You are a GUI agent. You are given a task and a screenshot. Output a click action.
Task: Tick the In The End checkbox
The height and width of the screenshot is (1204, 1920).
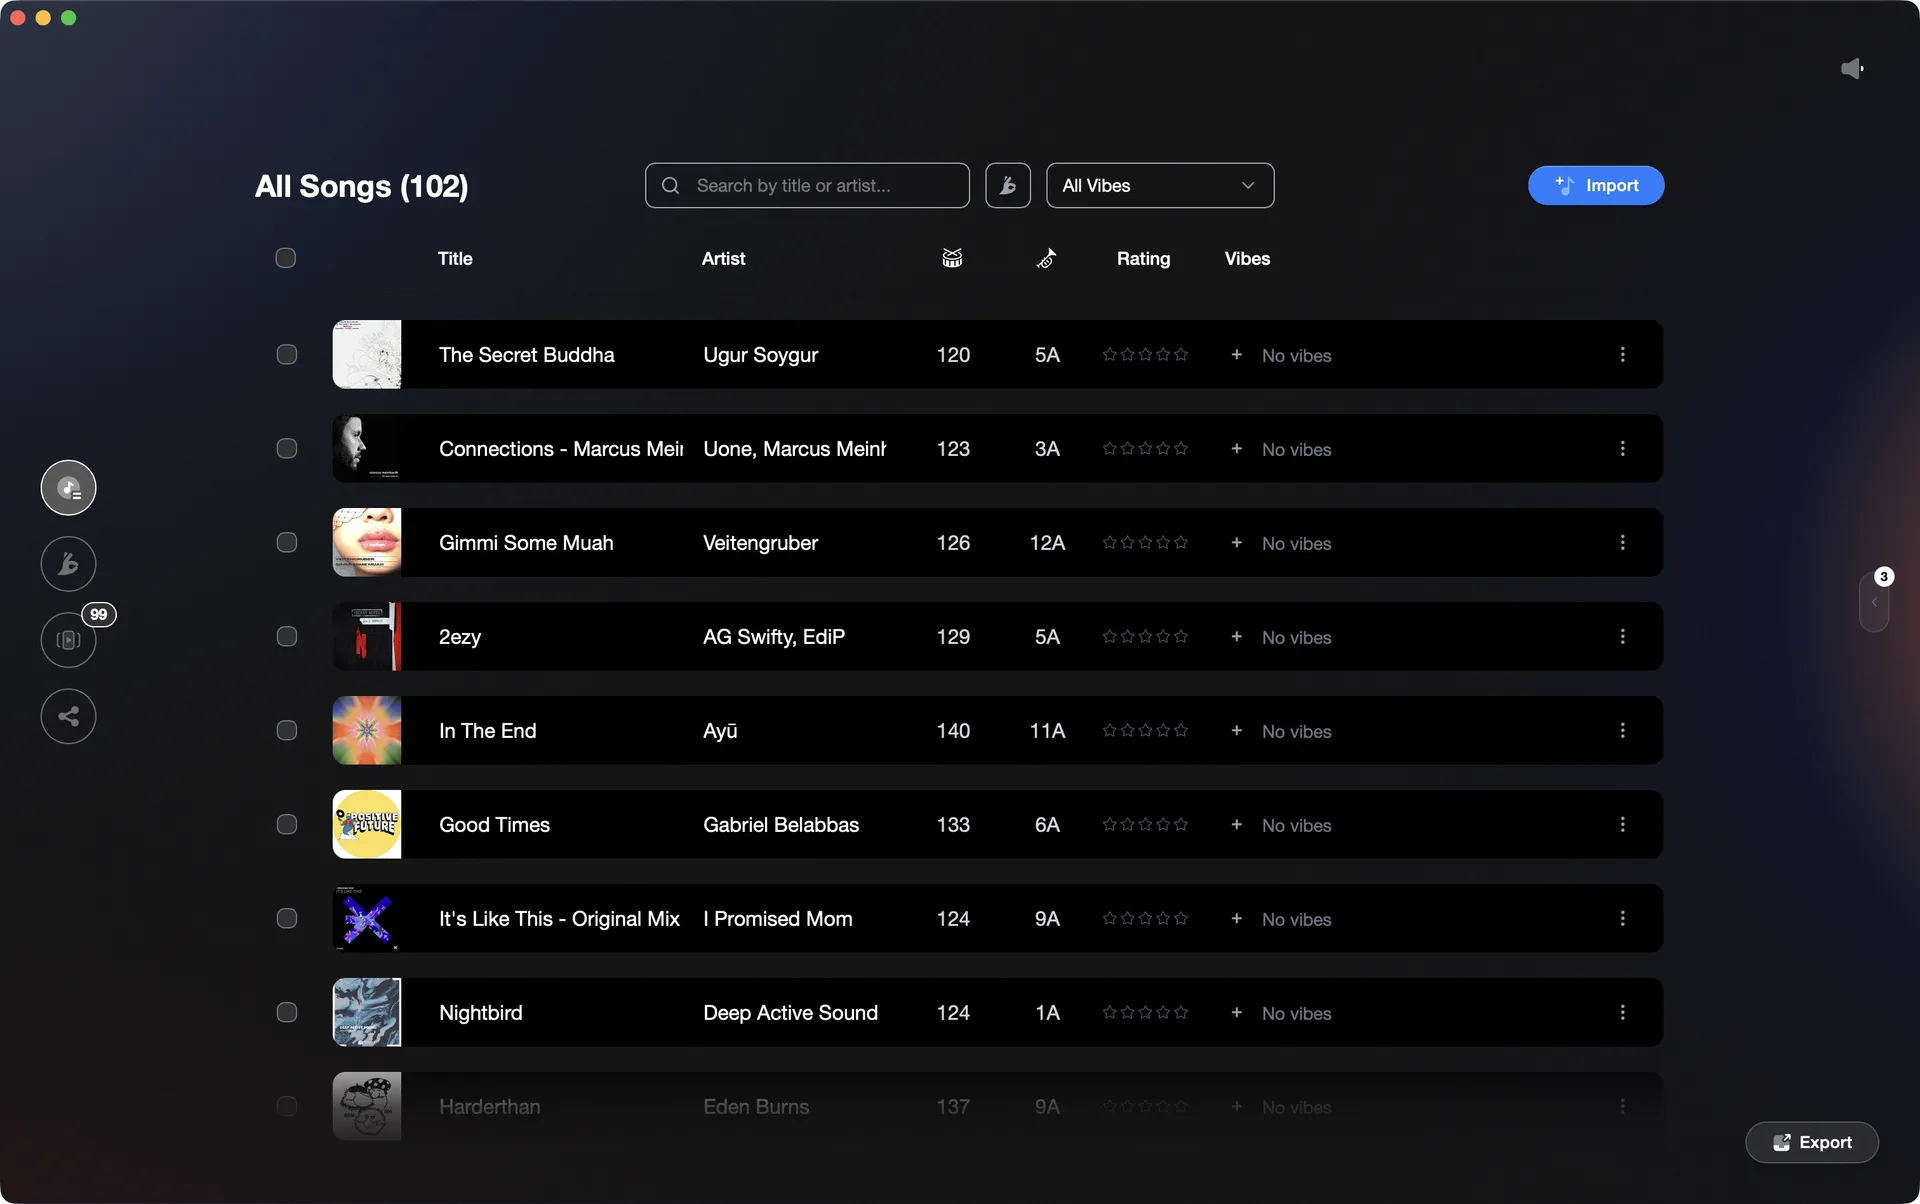pos(287,730)
